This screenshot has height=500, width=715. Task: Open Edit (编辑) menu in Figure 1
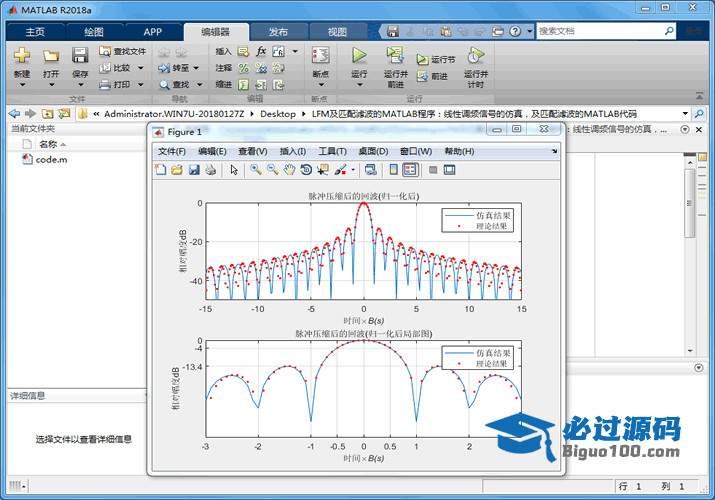coord(212,151)
